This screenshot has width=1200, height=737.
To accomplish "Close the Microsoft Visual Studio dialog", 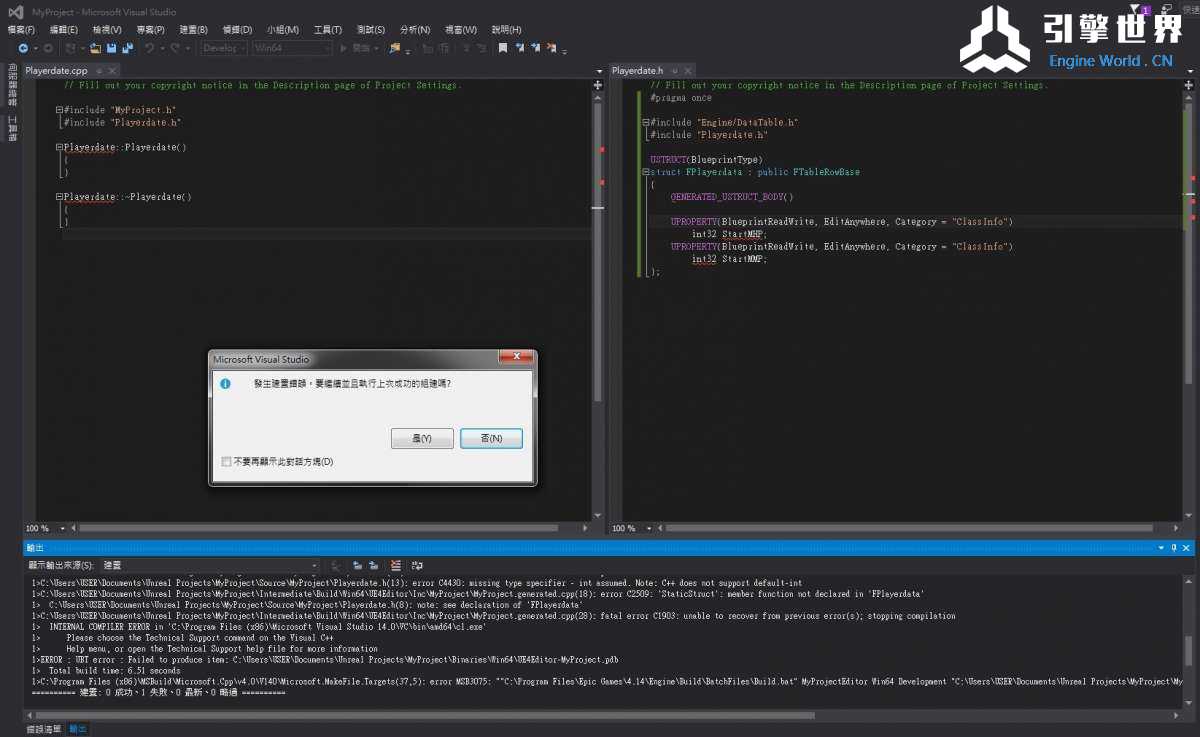I will [x=515, y=356].
